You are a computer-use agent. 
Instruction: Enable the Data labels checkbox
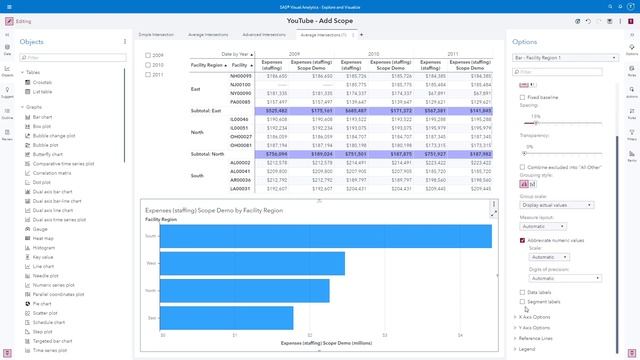pyautogui.click(x=522, y=292)
